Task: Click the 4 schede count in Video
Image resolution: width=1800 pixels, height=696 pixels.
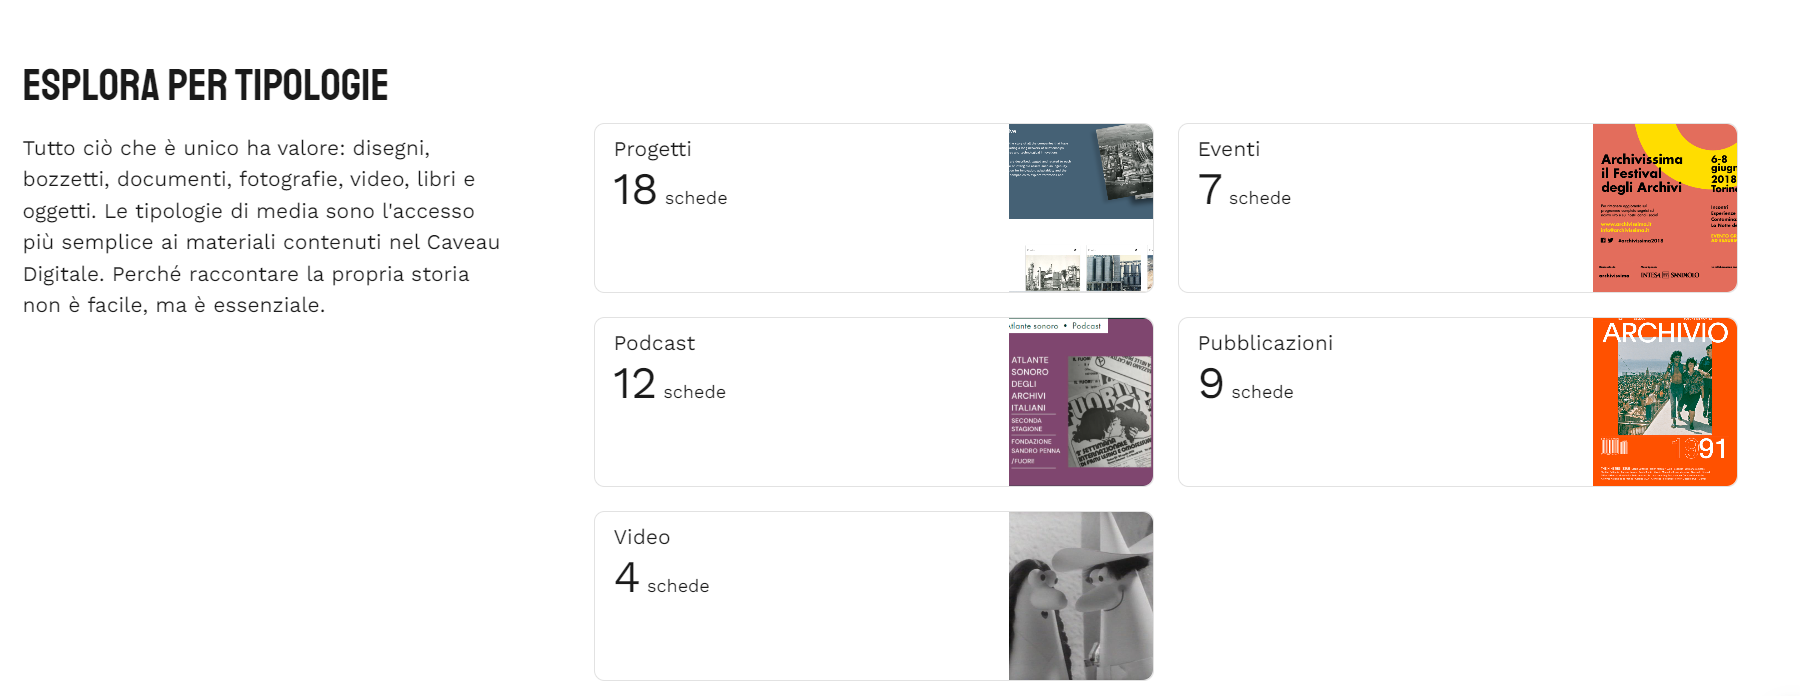Action: (x=661, y=578)
